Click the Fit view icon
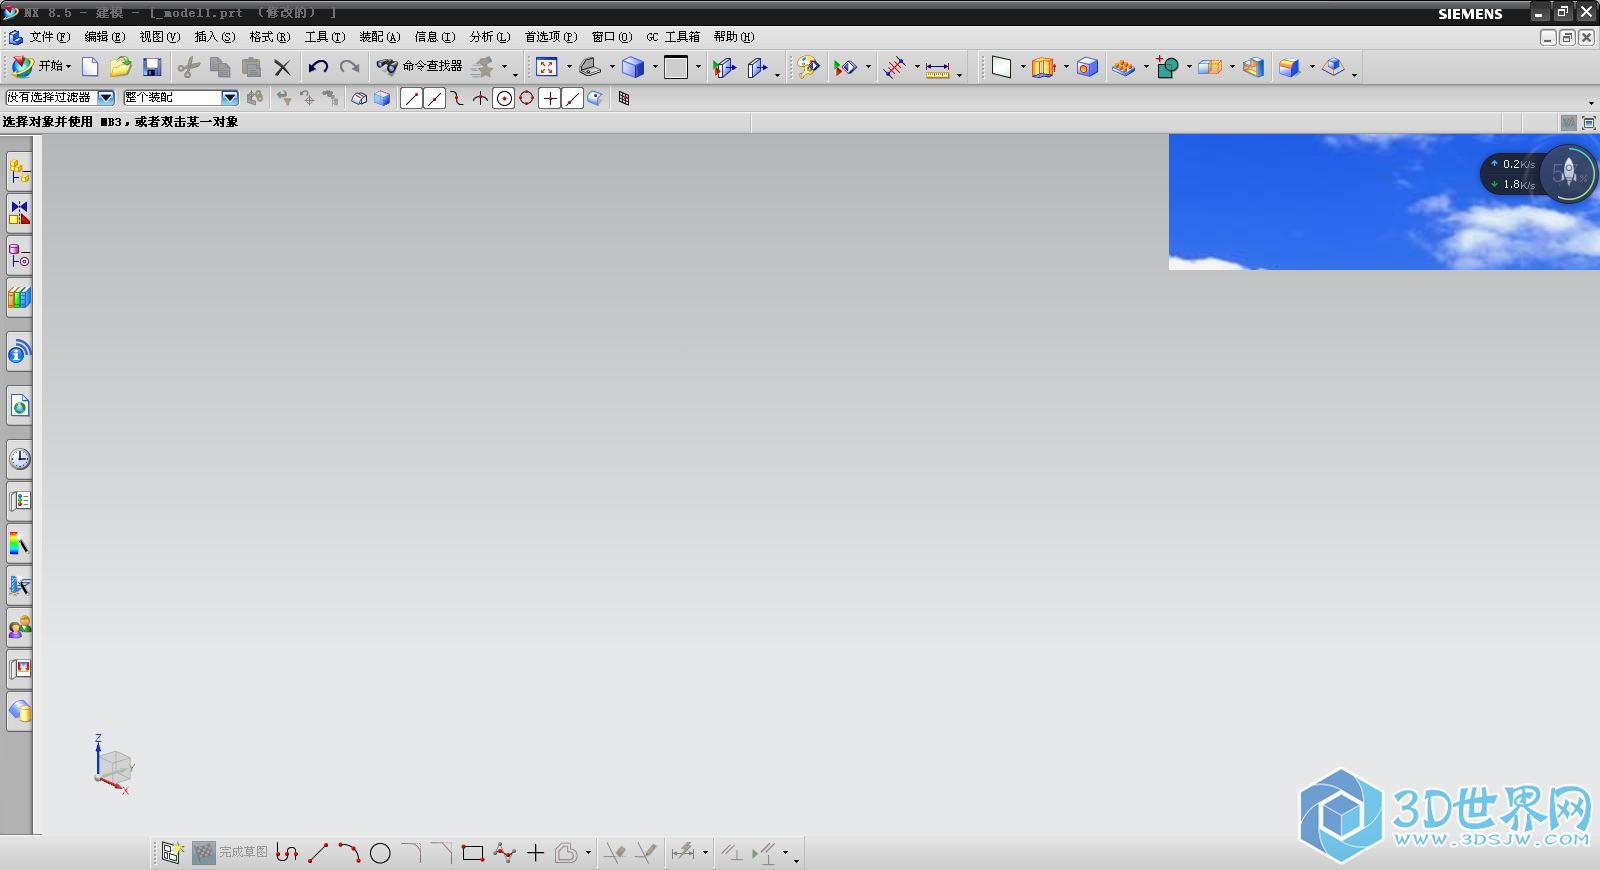Viewport: 1600px width, 870px height. 547,67
